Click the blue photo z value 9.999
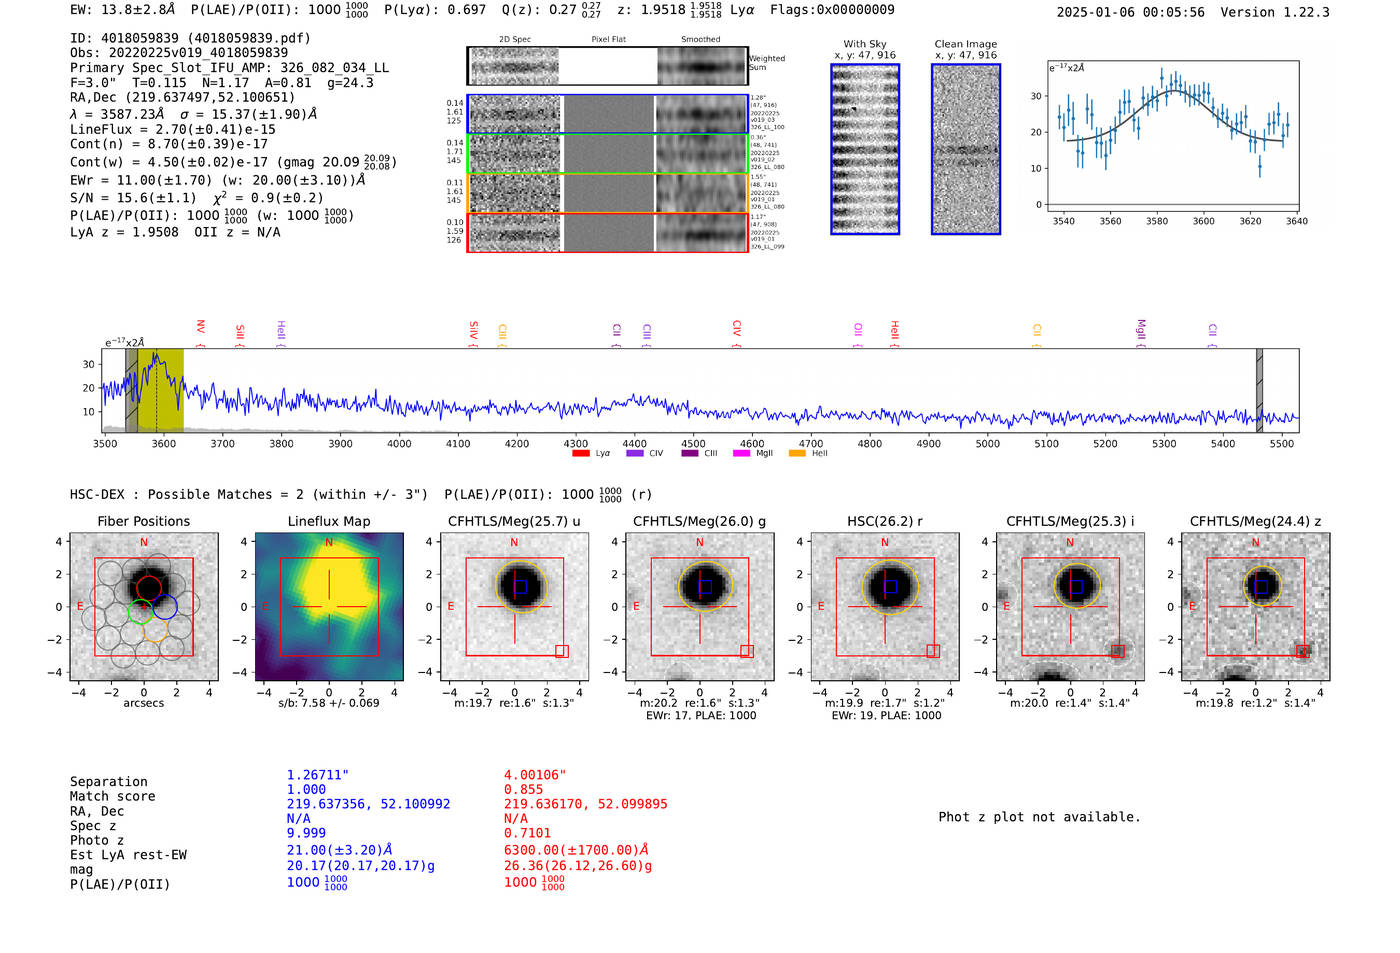Screen dimensions: 1400x953 pos(306,833)
